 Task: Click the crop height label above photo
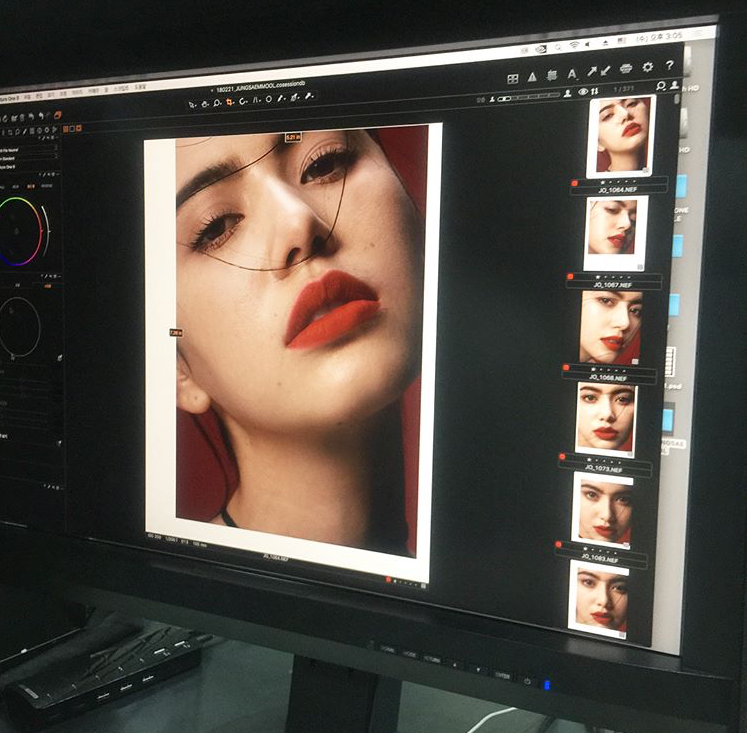tap(293, 137)
